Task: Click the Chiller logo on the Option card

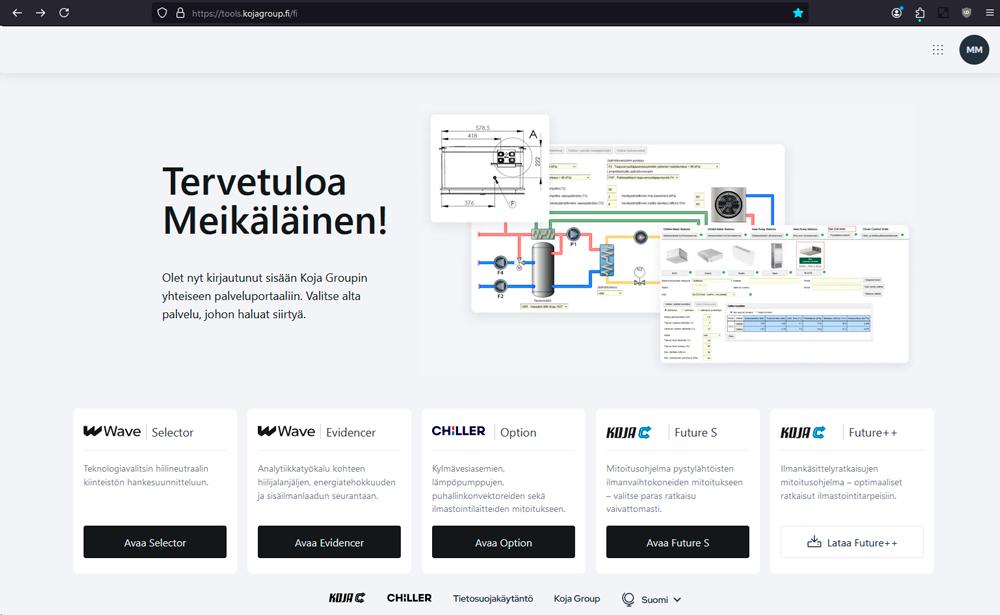Action: click(x=459, y=431)
